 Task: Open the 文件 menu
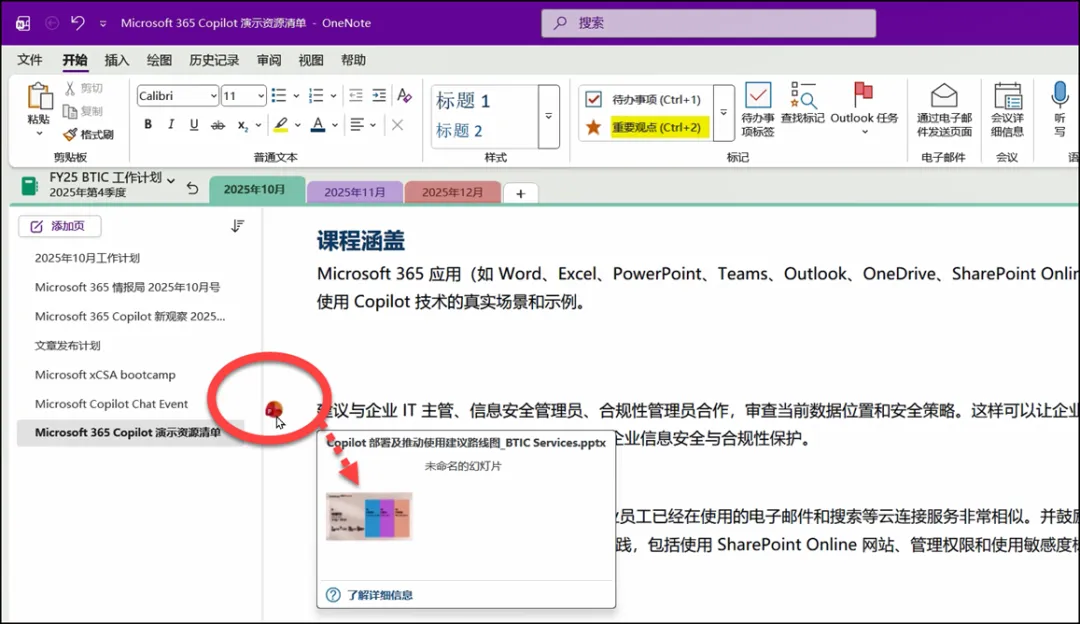point(30,60)
